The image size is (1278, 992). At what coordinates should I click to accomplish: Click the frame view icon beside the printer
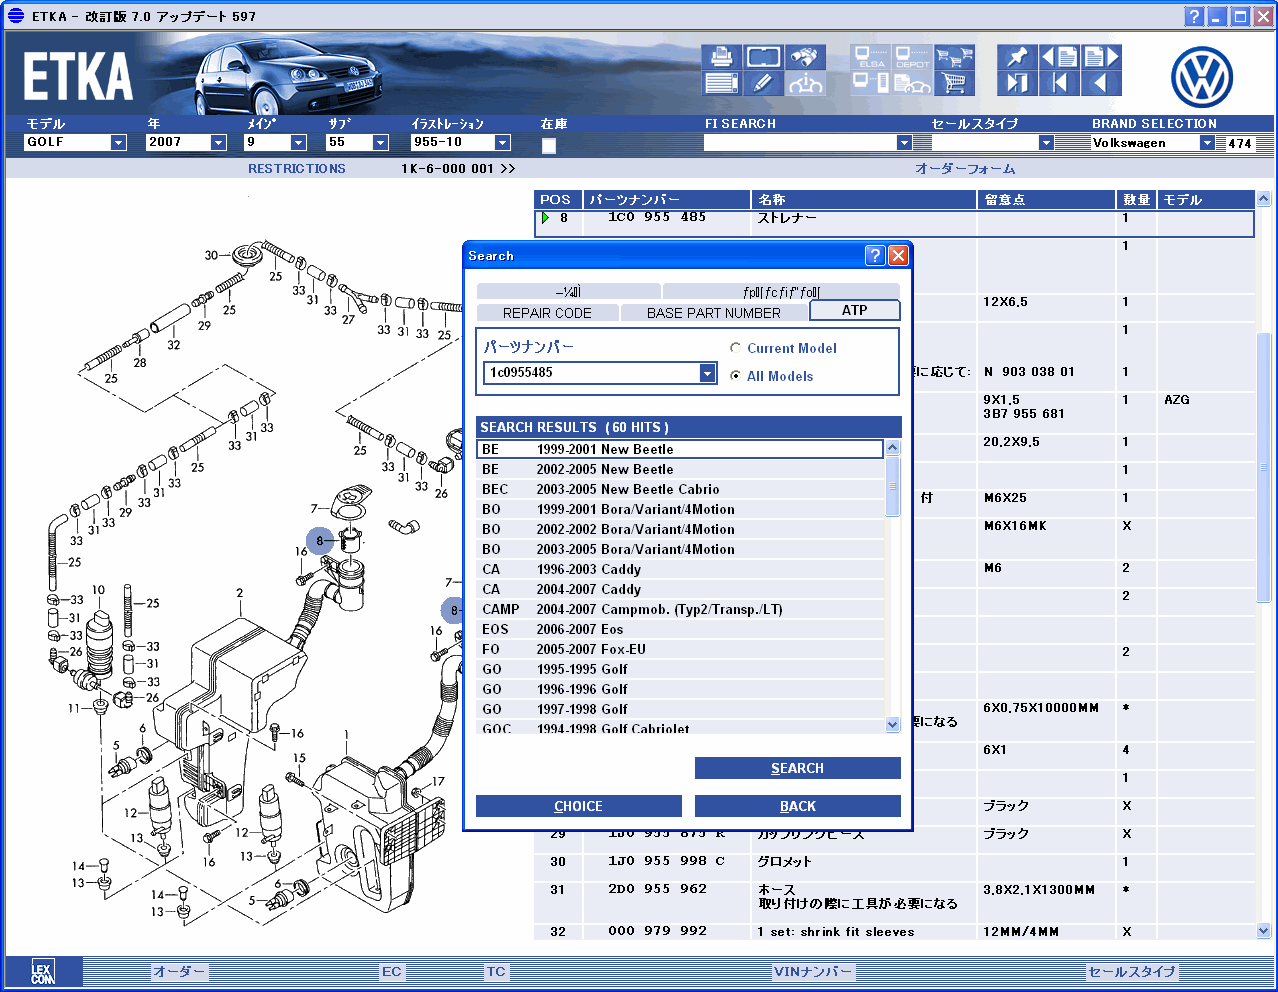point(763,57)
